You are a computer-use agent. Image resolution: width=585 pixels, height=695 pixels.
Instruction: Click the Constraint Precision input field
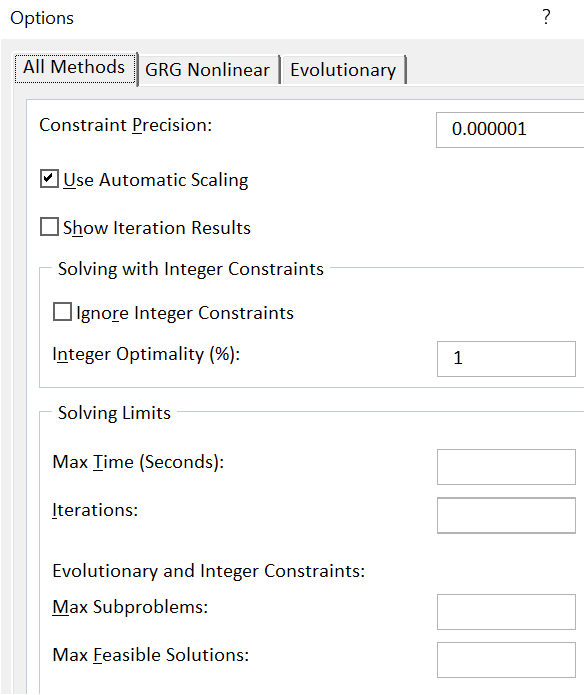510,129
